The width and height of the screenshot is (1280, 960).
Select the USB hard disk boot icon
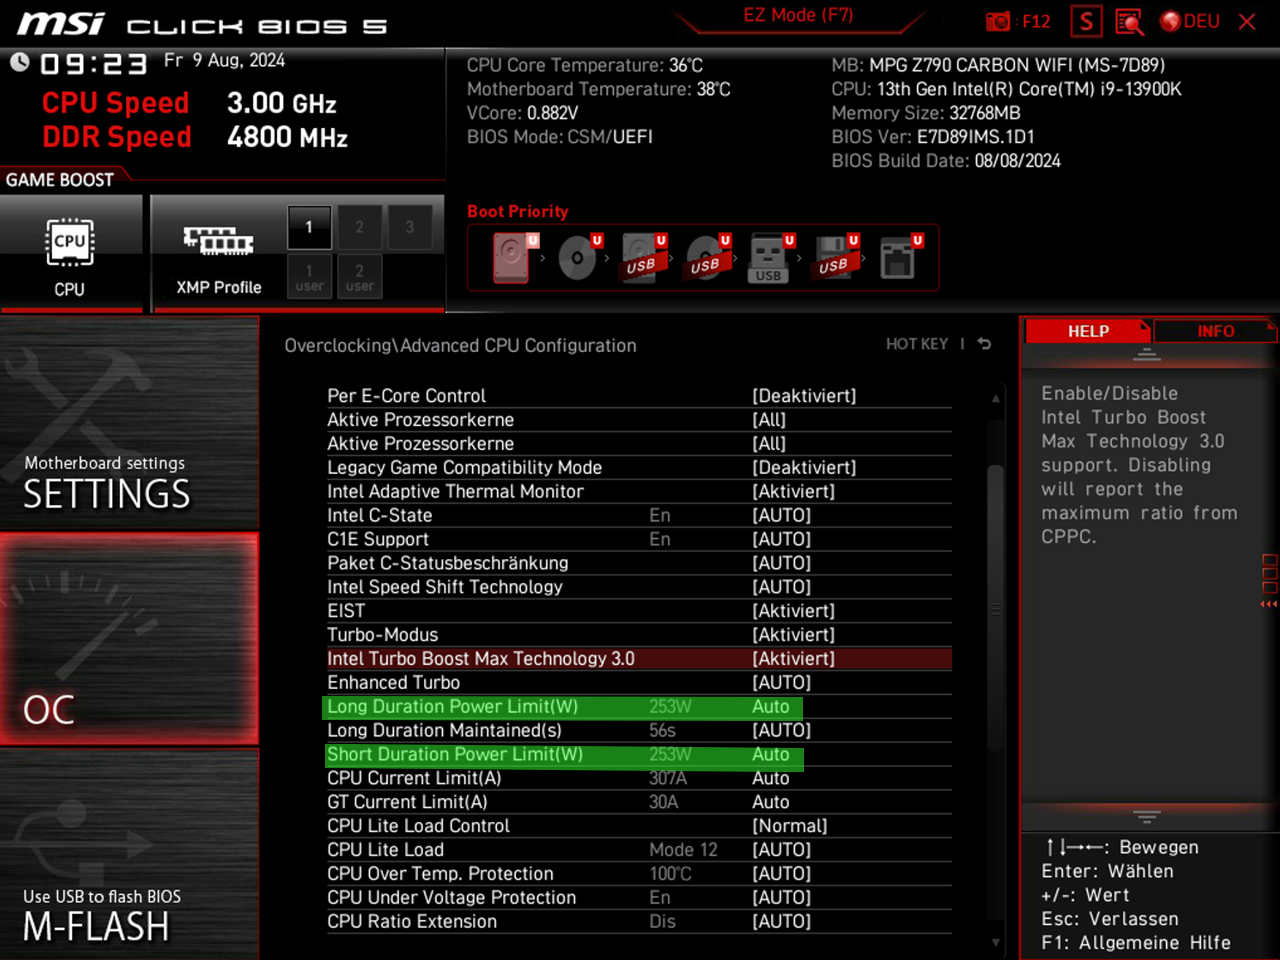[x=642, y=258]
